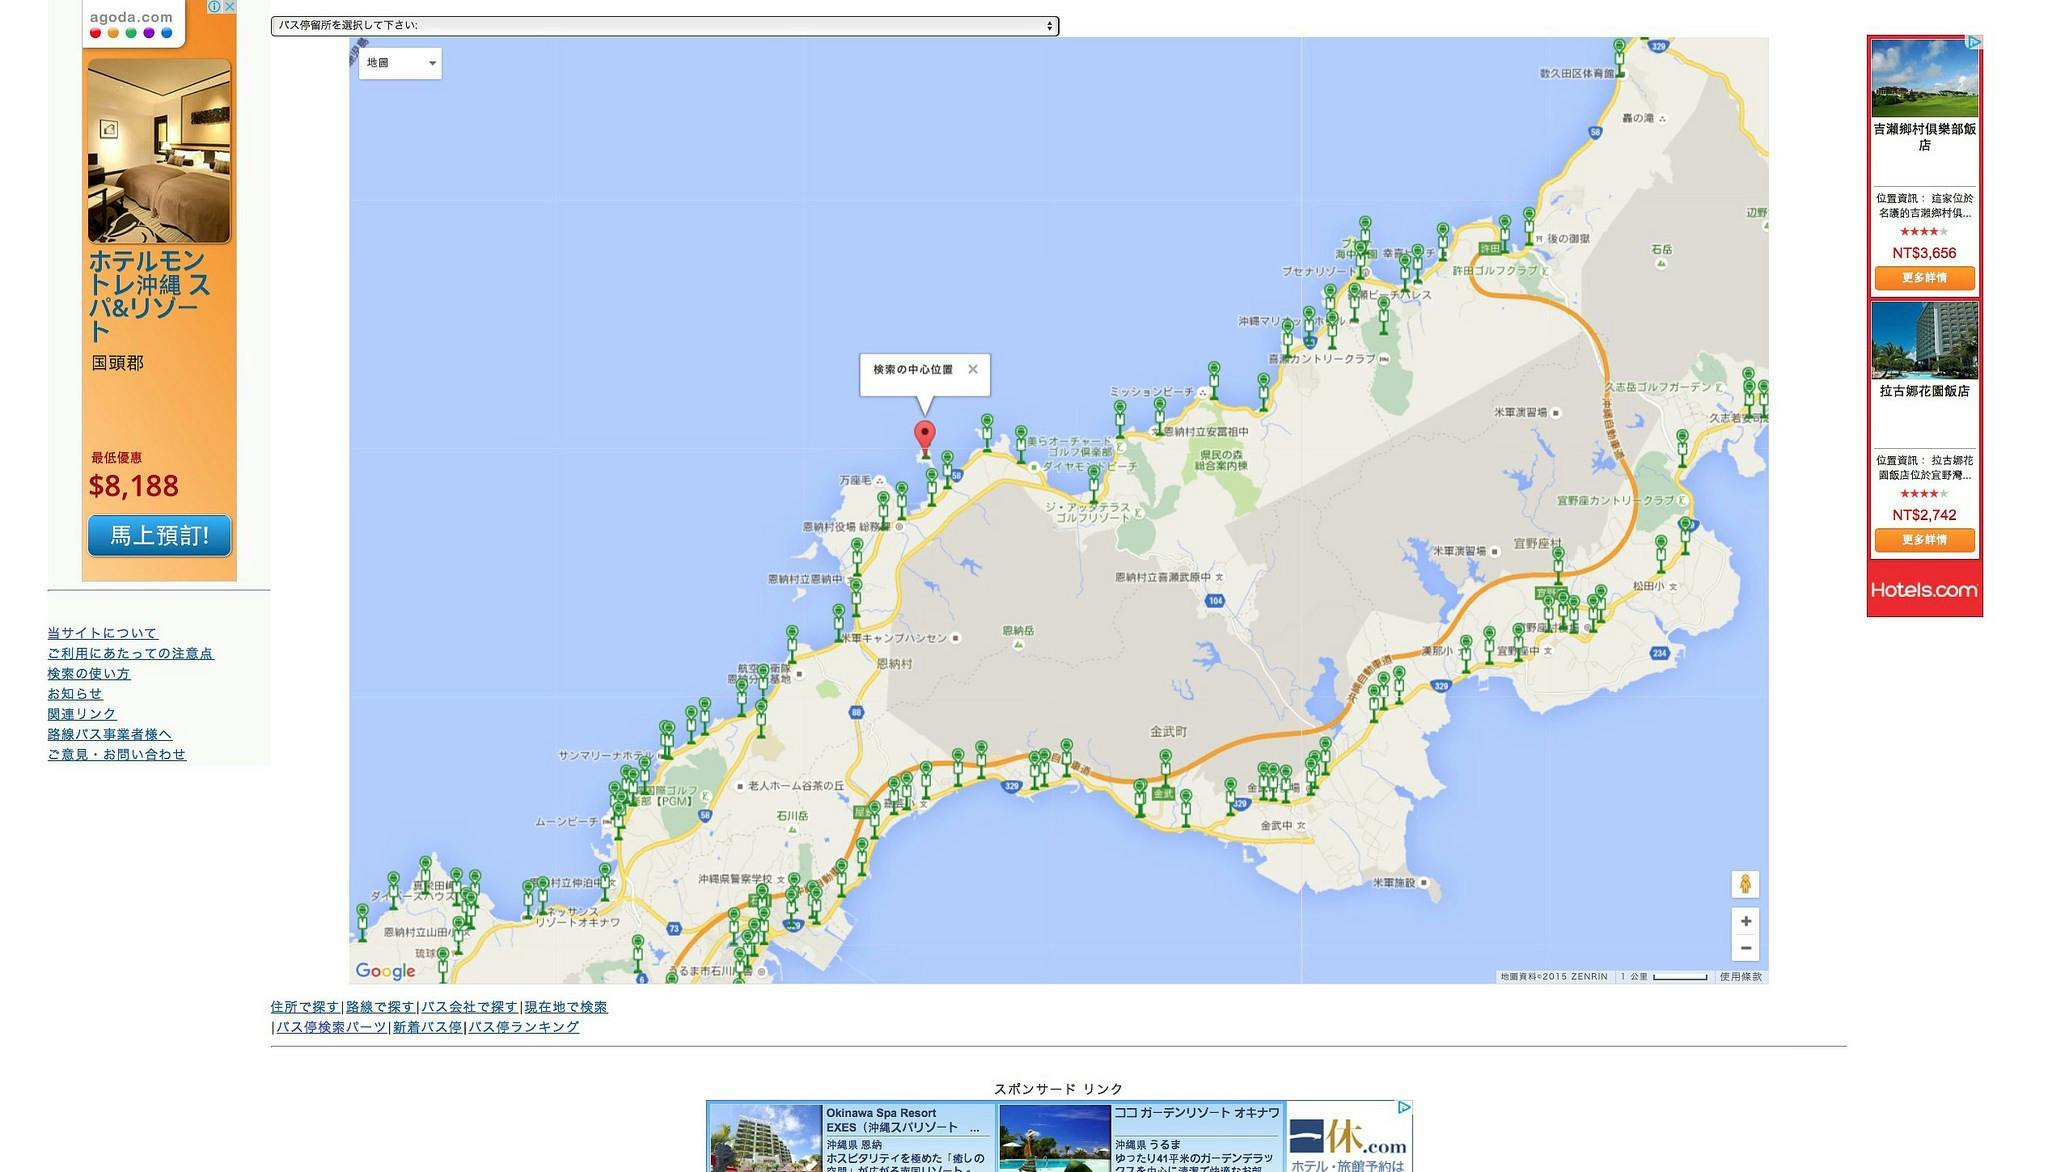The width and height of the screenshot is (2048, 1172).
Task: Click 更多詳情 button under 吉瀨鄉村俱樂部飯店
Action: click(1924, 278)
